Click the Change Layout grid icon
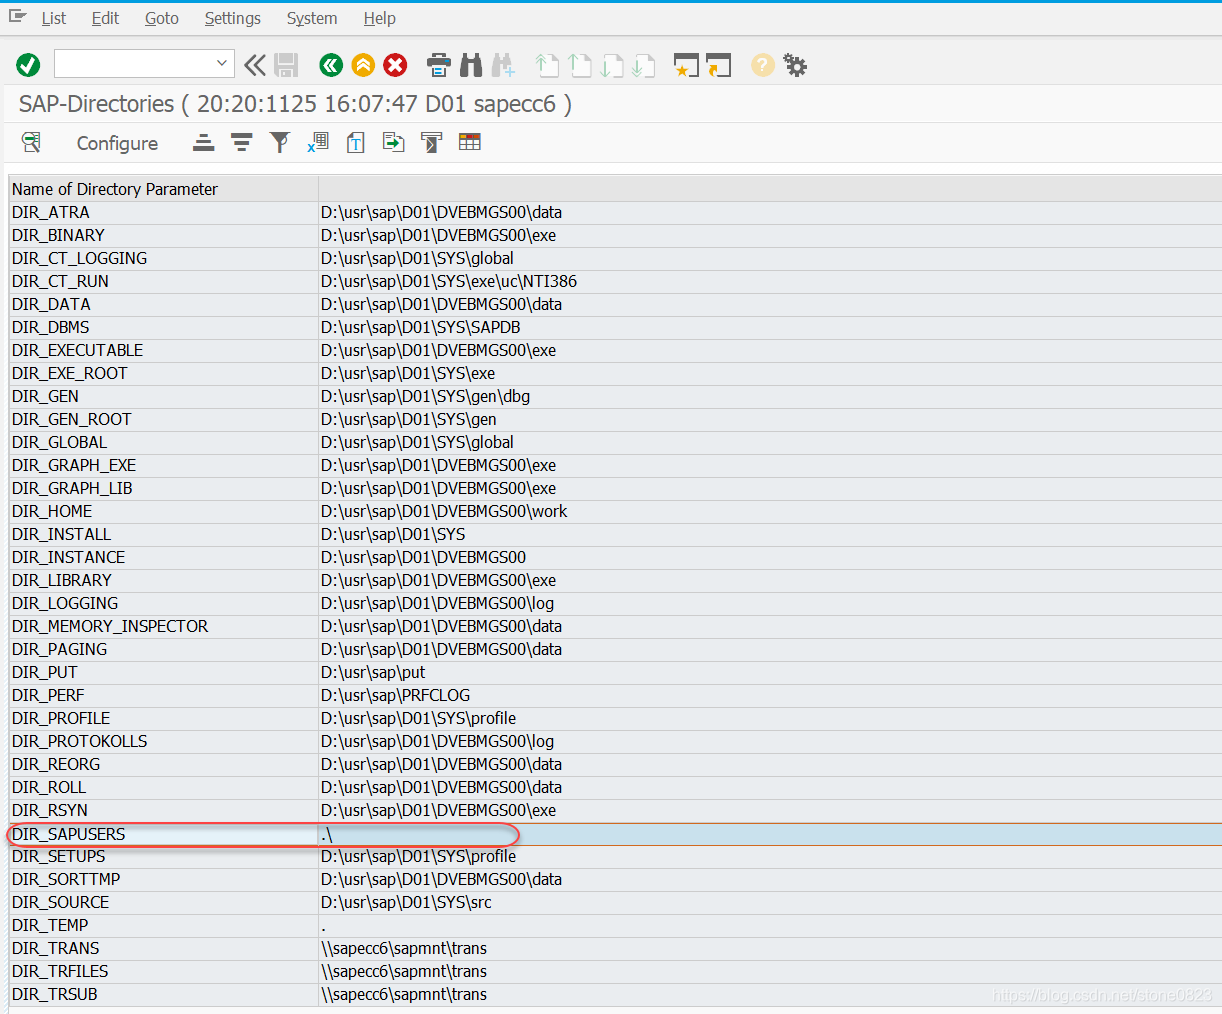 [x=470, y=142]
